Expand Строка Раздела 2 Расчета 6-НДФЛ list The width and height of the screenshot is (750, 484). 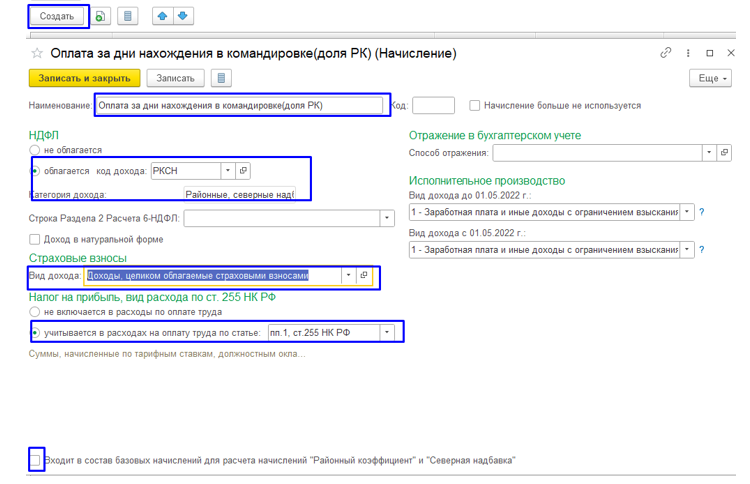tap(386, 219)
